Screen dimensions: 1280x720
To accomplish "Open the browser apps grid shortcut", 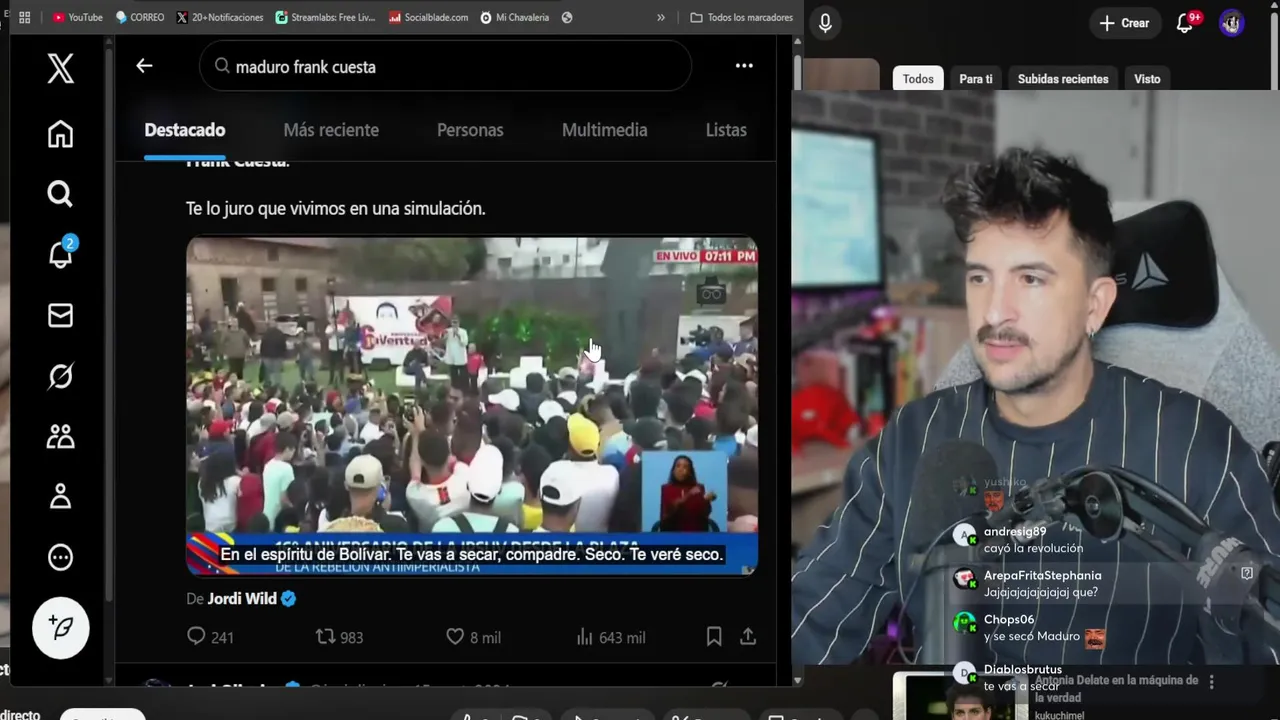I will click(25, 17).
